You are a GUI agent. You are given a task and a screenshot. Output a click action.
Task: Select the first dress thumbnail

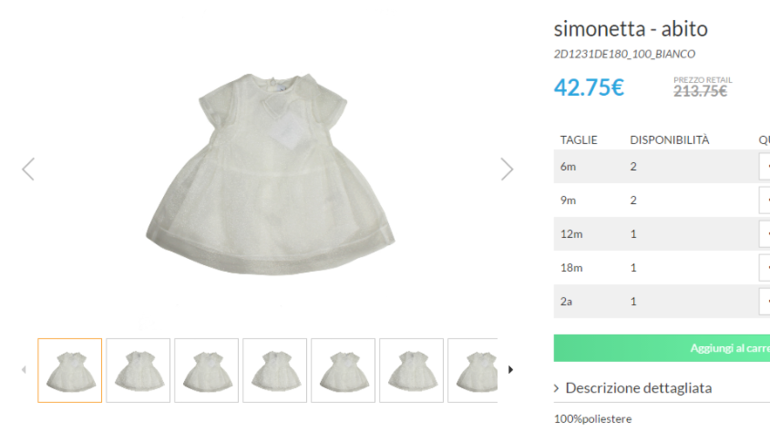point(70,370)
